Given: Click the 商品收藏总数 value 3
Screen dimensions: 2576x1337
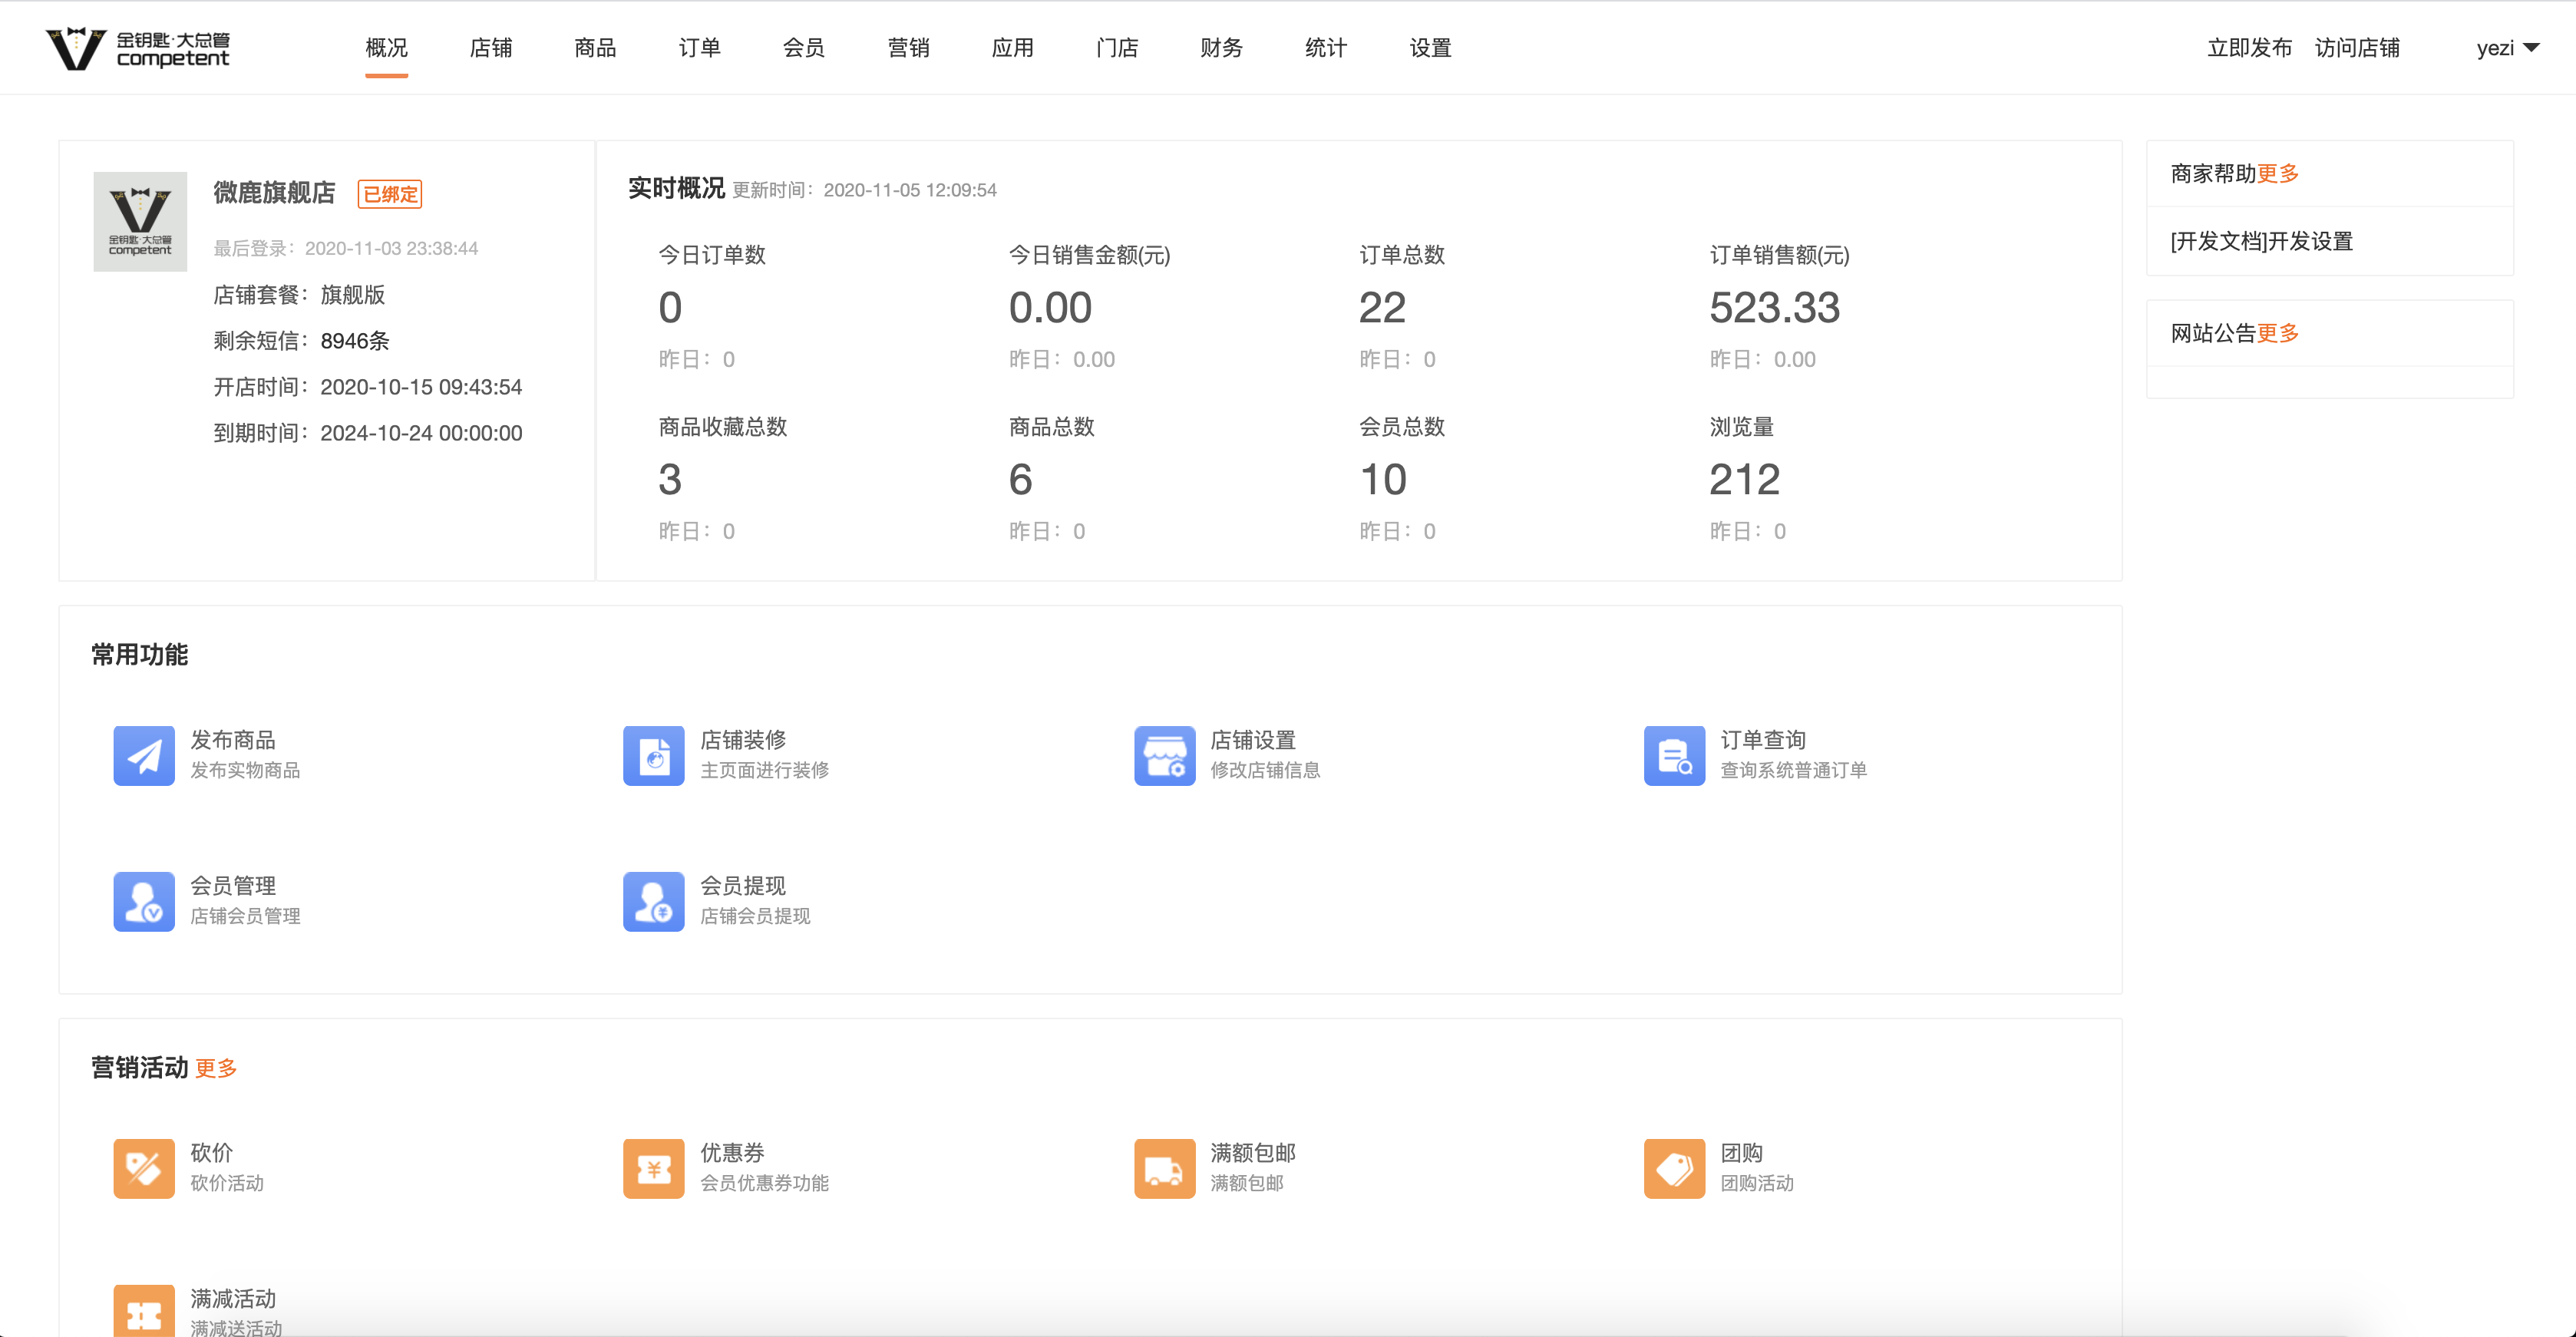Looking at the screenshot, I should pos(670,480).
